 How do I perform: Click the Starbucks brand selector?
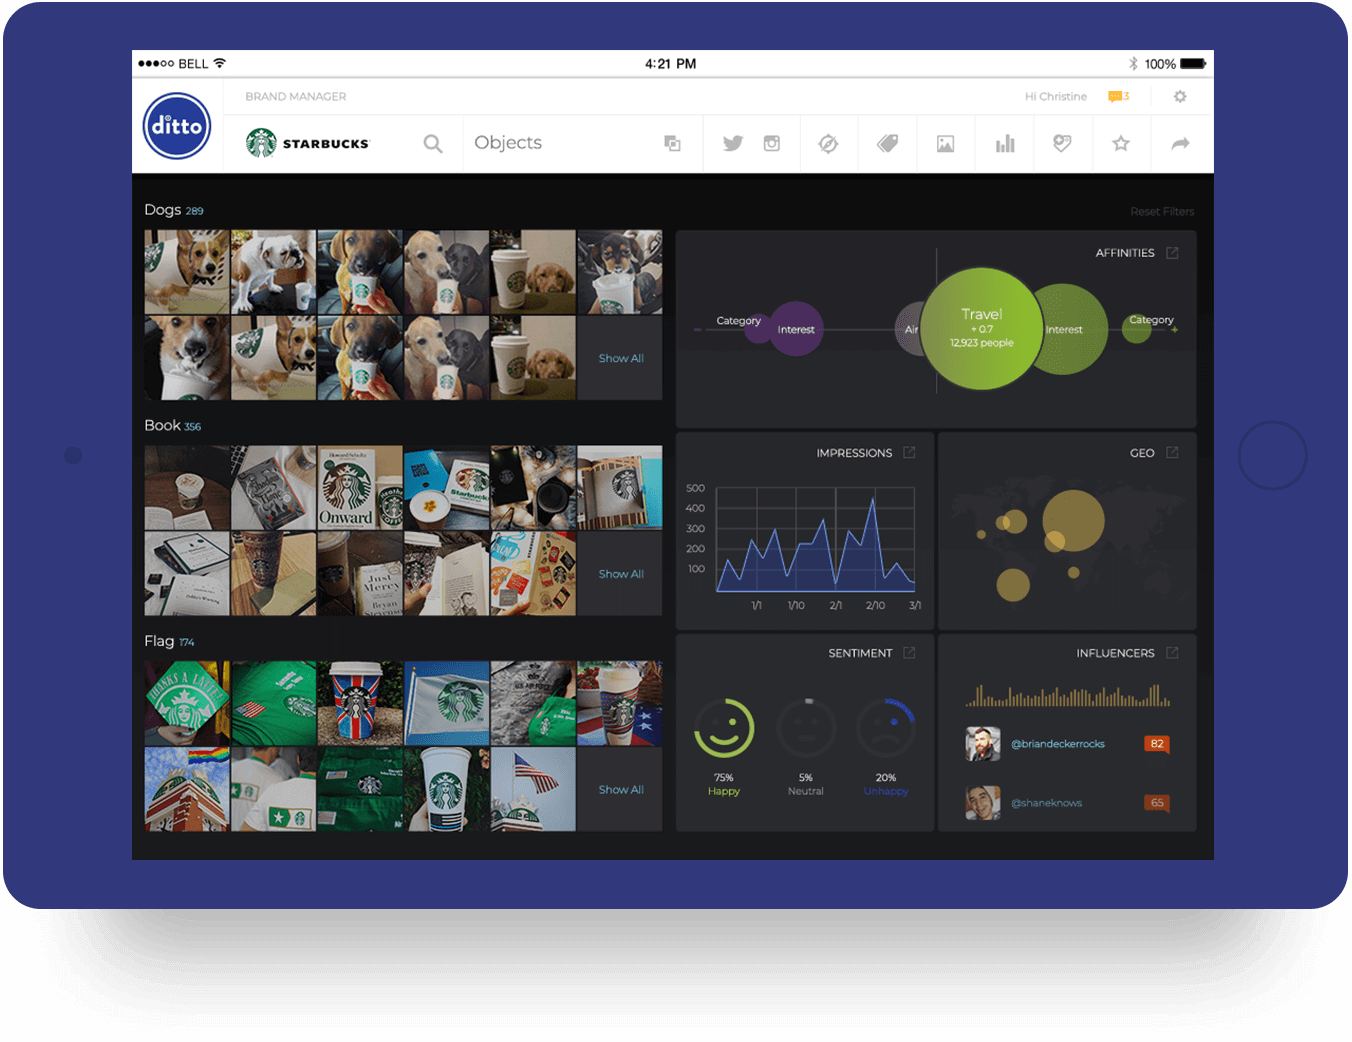308,144
